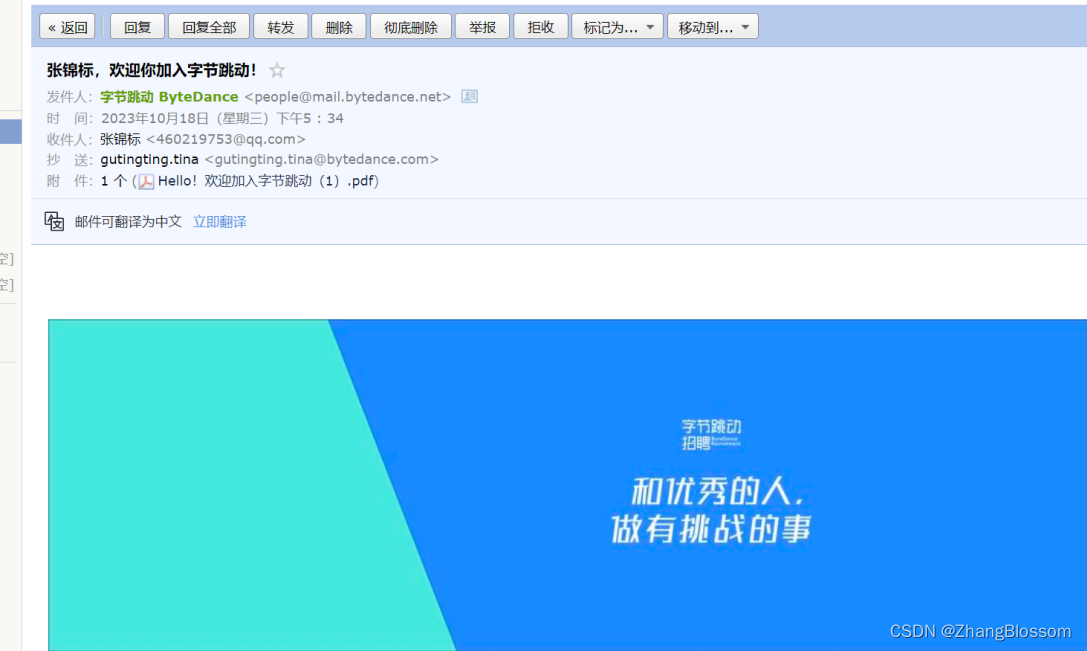Screen dimensions: 1087x651
Task: Reply using the 回复 button
Action: 137,27
